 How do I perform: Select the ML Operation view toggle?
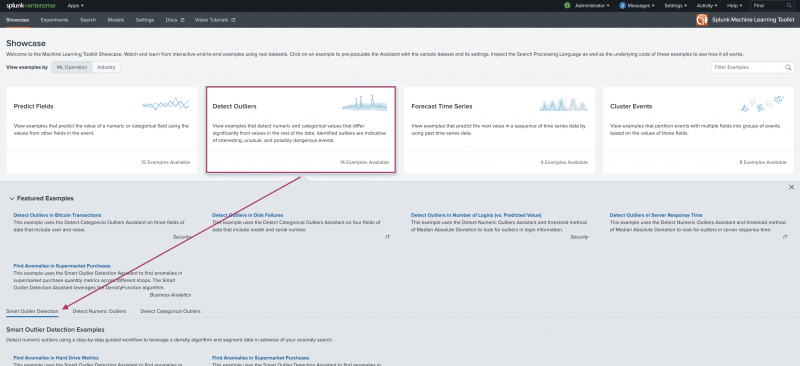[x=72, y=67]
